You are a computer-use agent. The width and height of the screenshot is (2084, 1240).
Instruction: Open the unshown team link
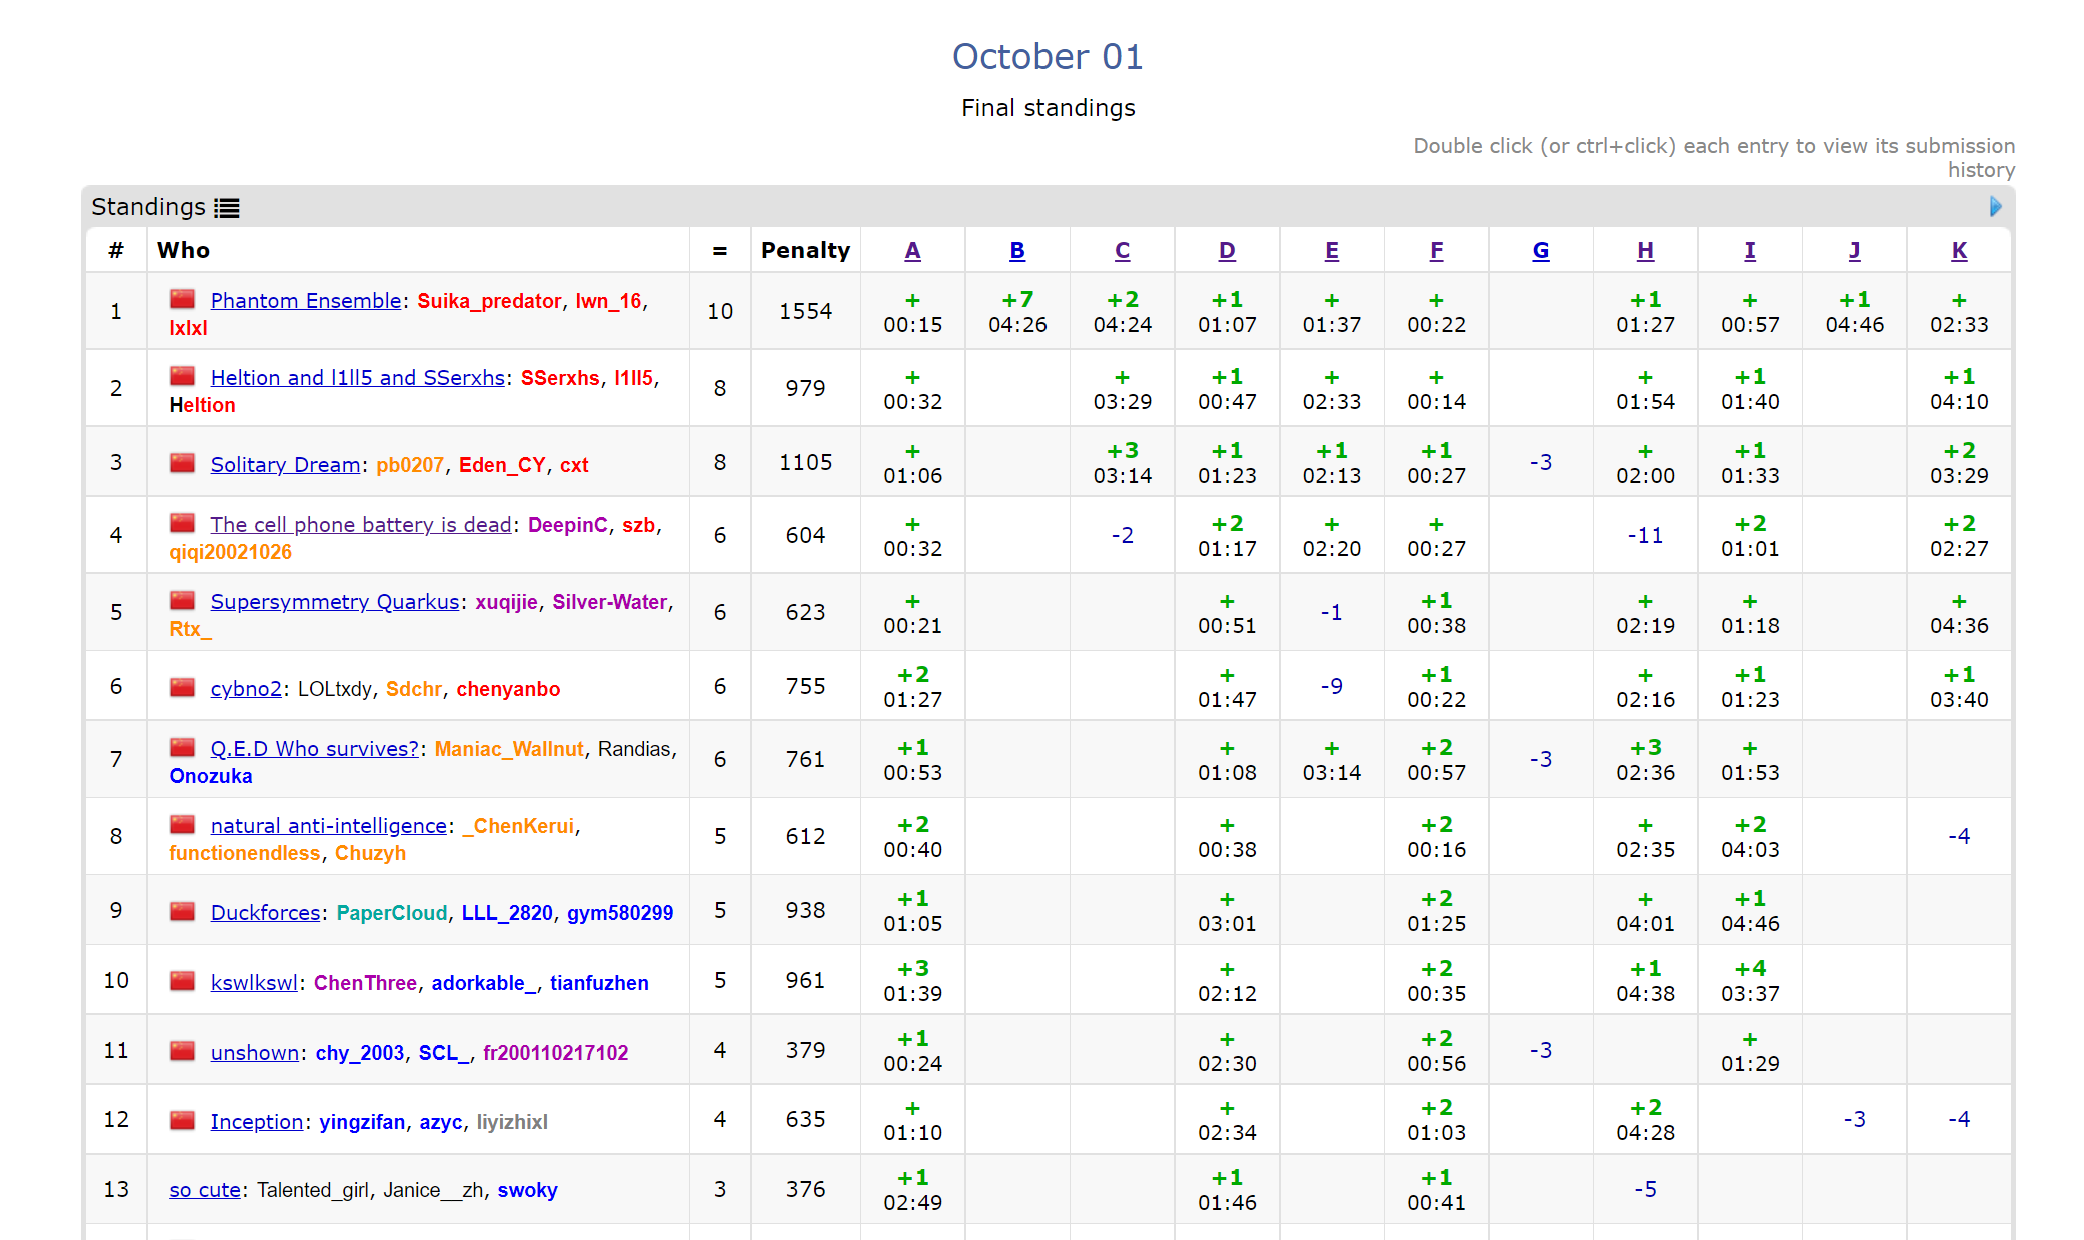(254, 1053)
